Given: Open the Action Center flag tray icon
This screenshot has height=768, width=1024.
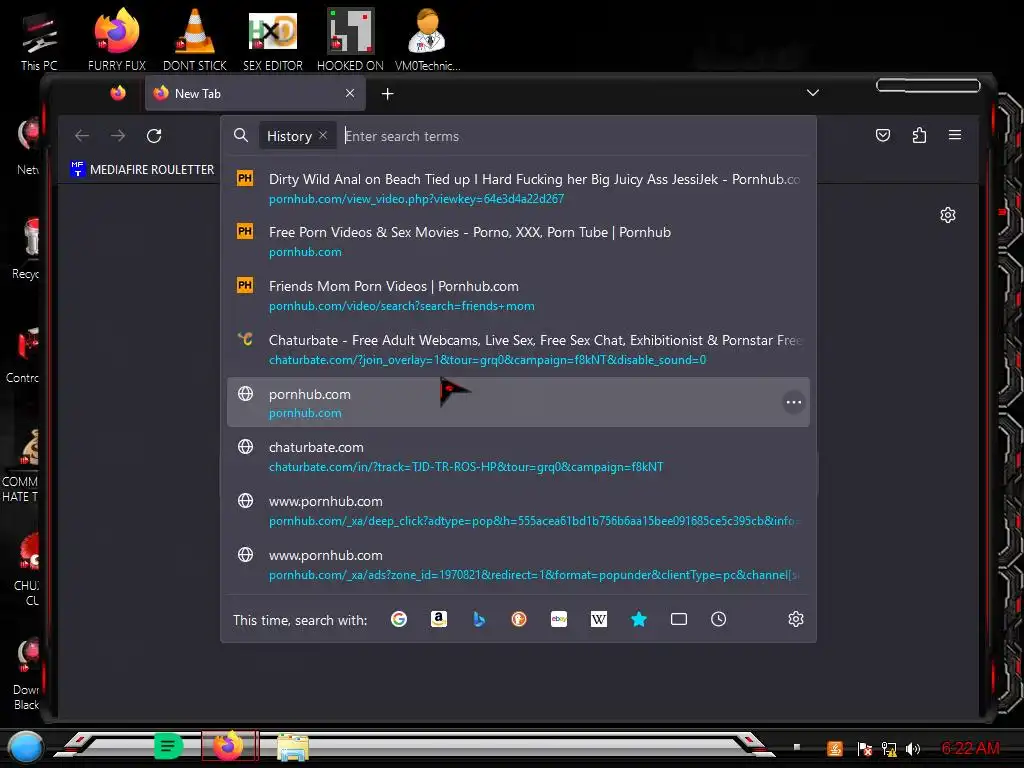Looking at the screenshot, I should [865, 749].
